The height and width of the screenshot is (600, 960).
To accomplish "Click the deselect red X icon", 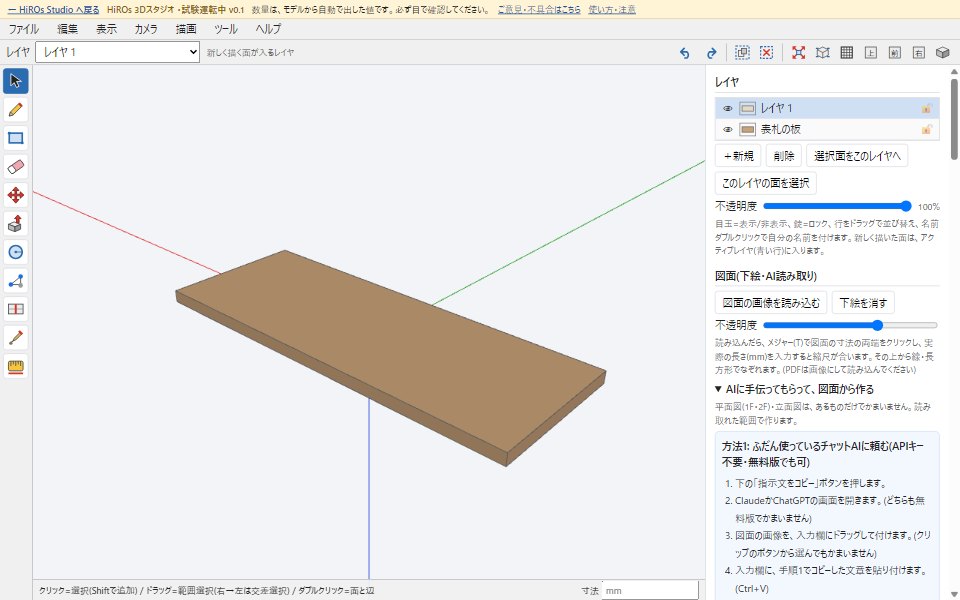I will pos(767,53).
